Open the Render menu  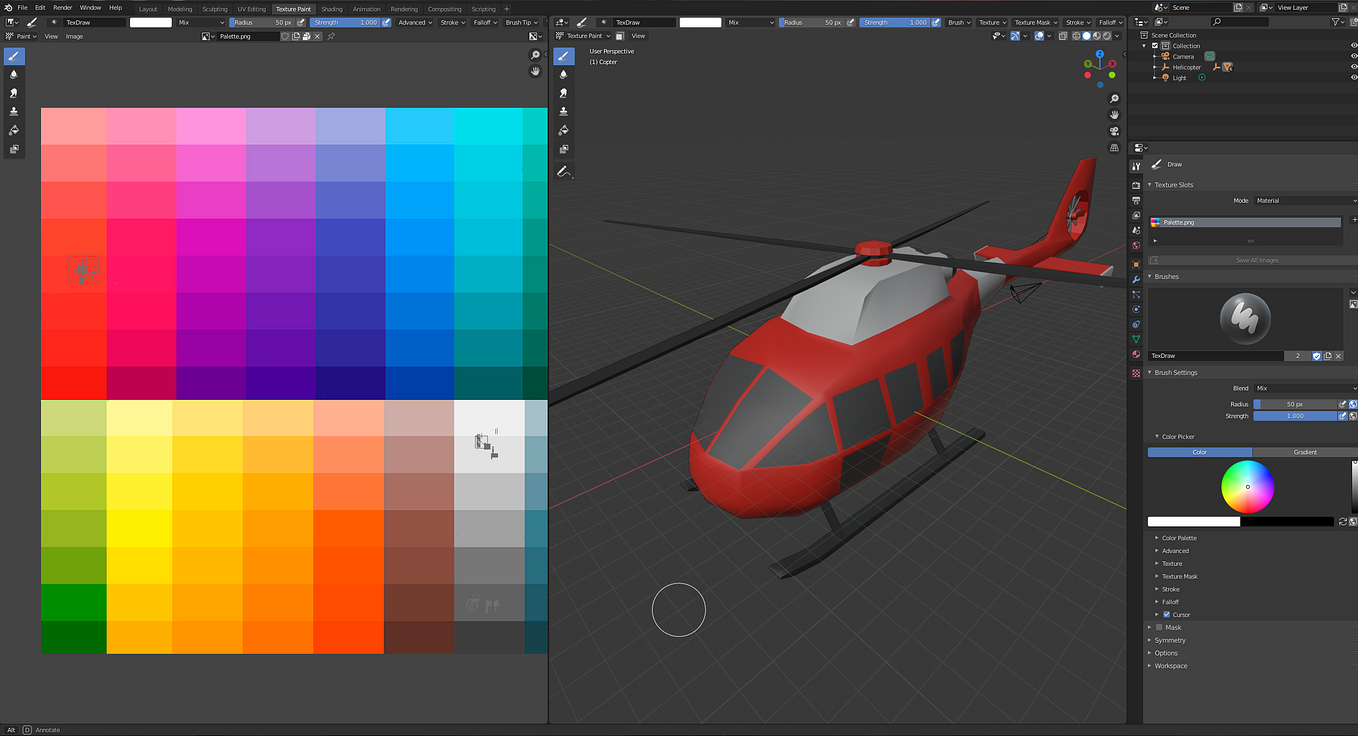62,7
